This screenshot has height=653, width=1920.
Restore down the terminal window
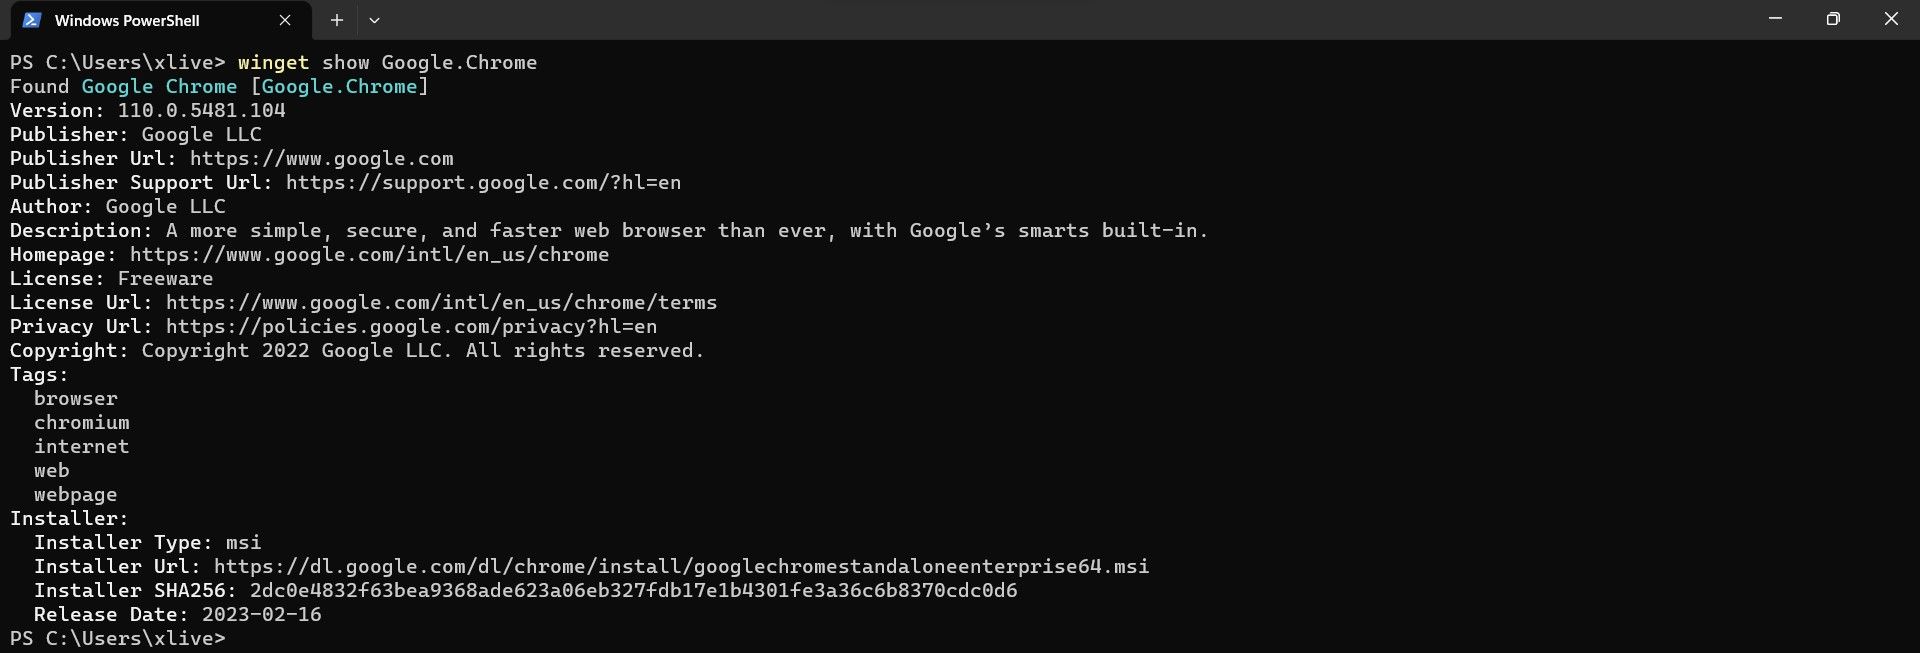click(1833, 19)
